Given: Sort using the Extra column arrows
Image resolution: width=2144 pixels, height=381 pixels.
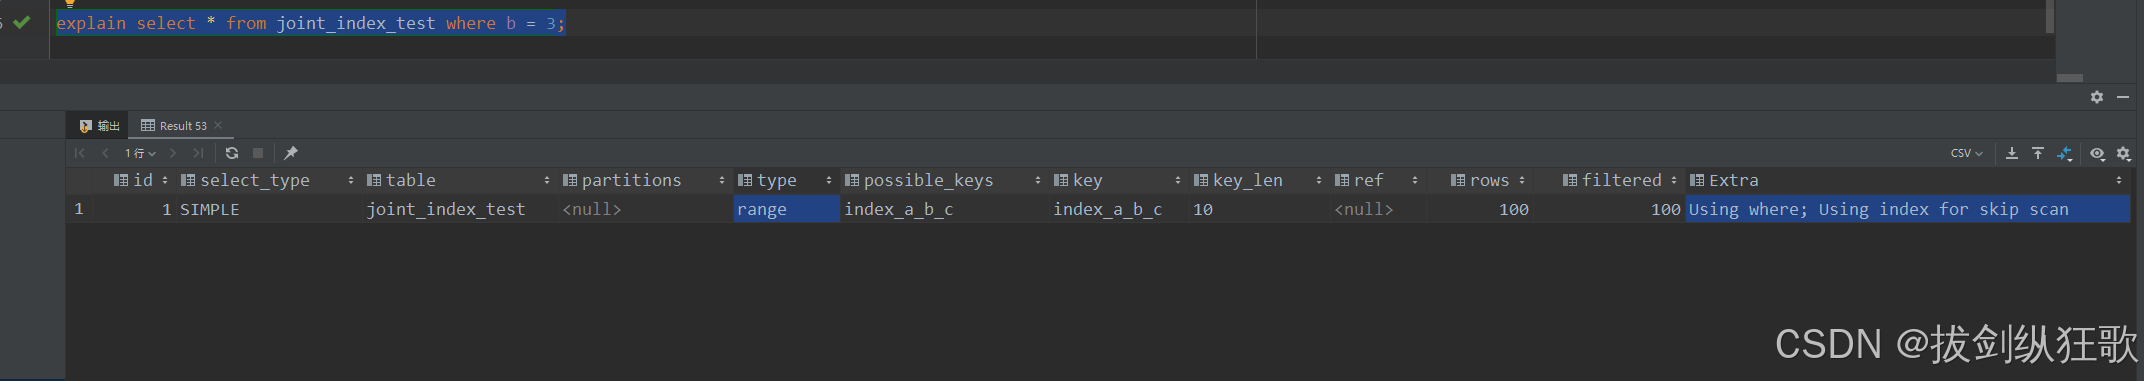Looking at the screenshot, I should [2119, 180].
